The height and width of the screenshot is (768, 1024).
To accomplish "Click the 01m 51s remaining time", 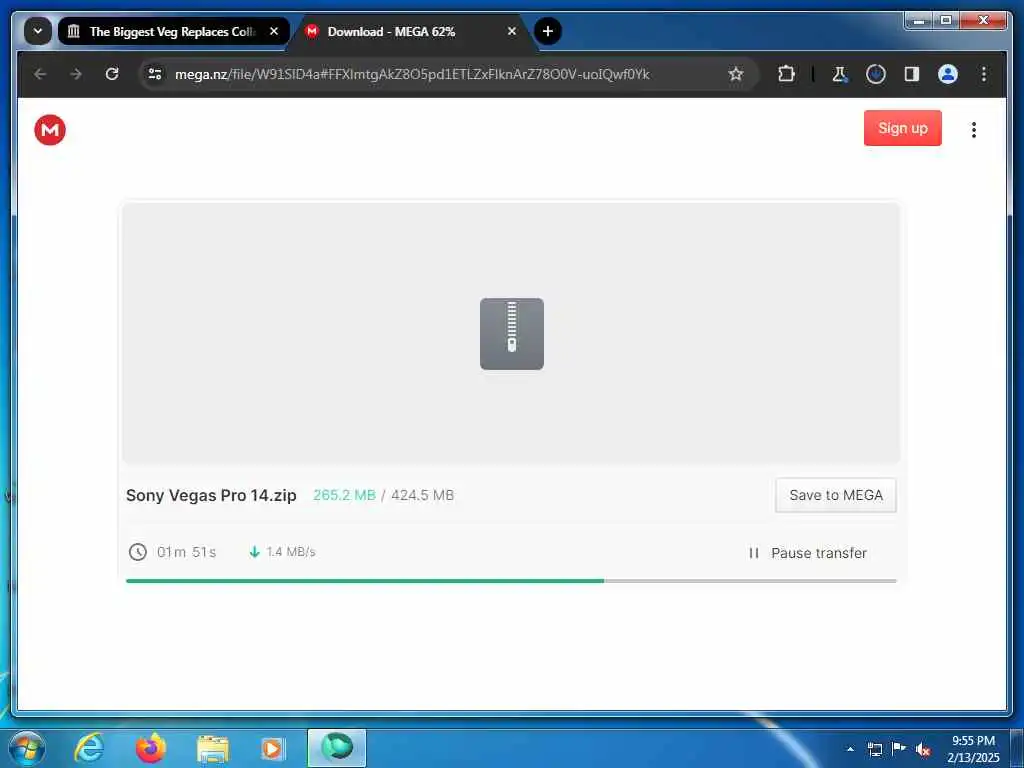I will 187,552.
